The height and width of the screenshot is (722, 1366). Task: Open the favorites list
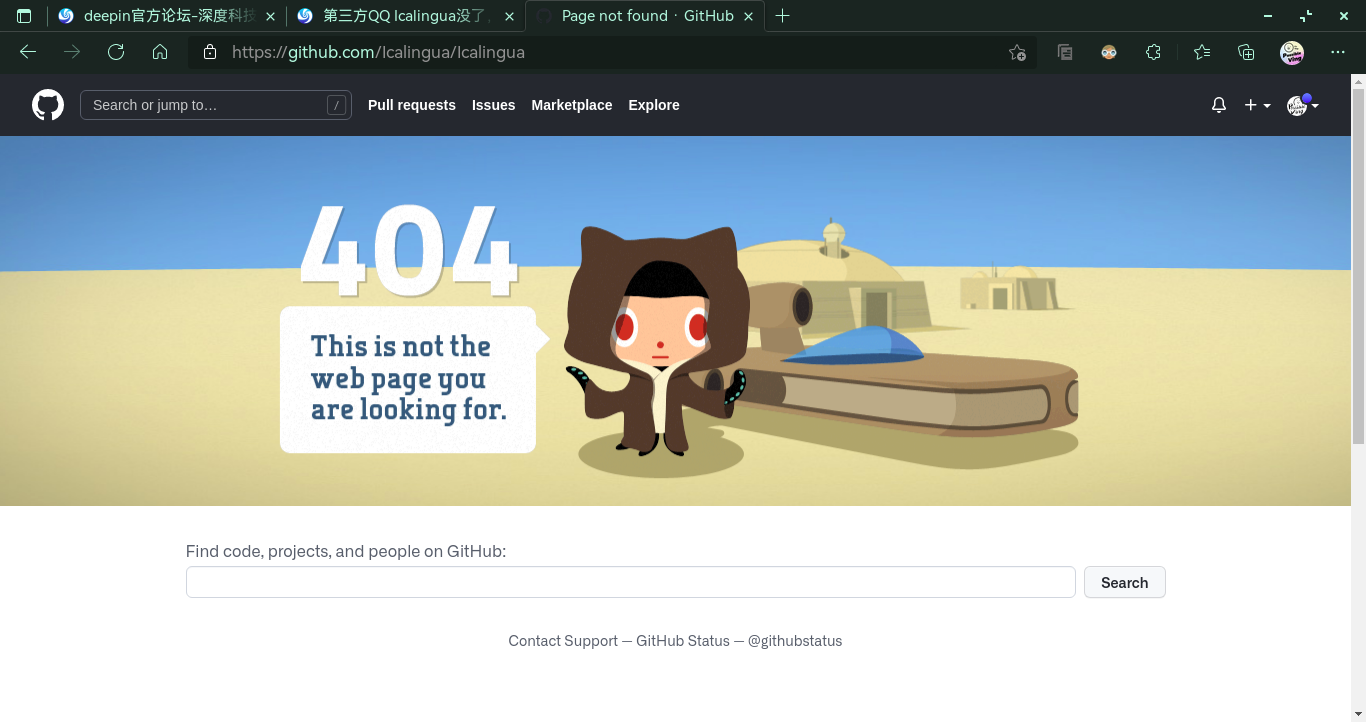click(1202, 52)
